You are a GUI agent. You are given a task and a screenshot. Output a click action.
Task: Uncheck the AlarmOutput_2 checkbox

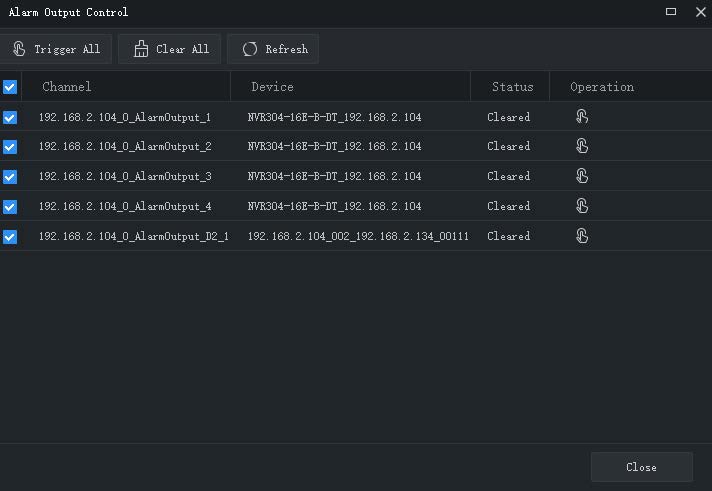point(10,147)
